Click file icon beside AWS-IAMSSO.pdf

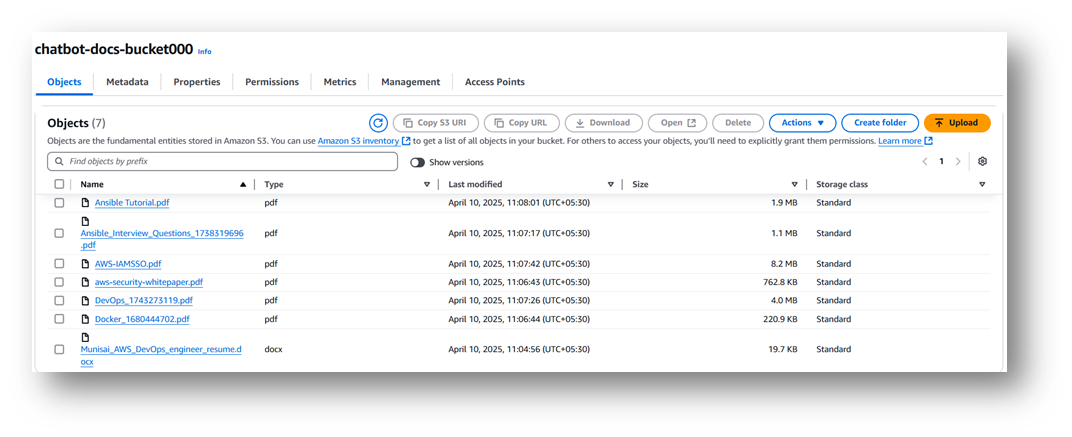click(x=85, y=263)
